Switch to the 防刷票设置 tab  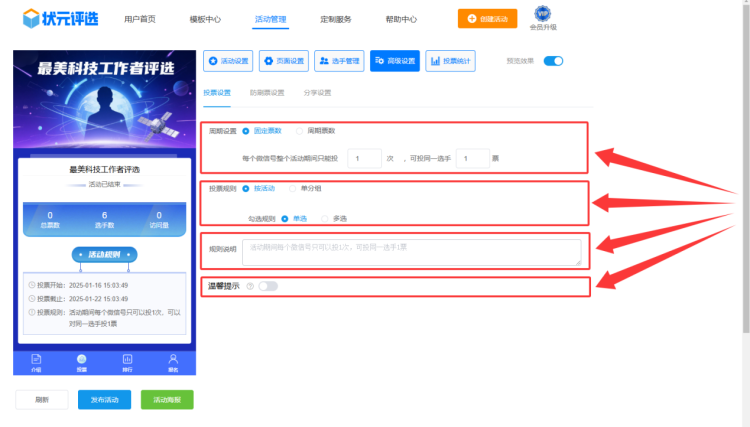pyautogui.click(x=267, y=93)
